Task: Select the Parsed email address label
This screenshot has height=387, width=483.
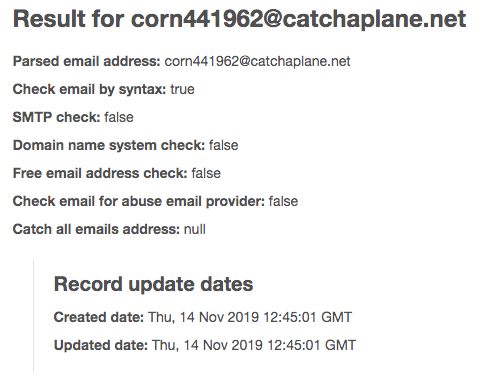Action: (x=87, y=61)
